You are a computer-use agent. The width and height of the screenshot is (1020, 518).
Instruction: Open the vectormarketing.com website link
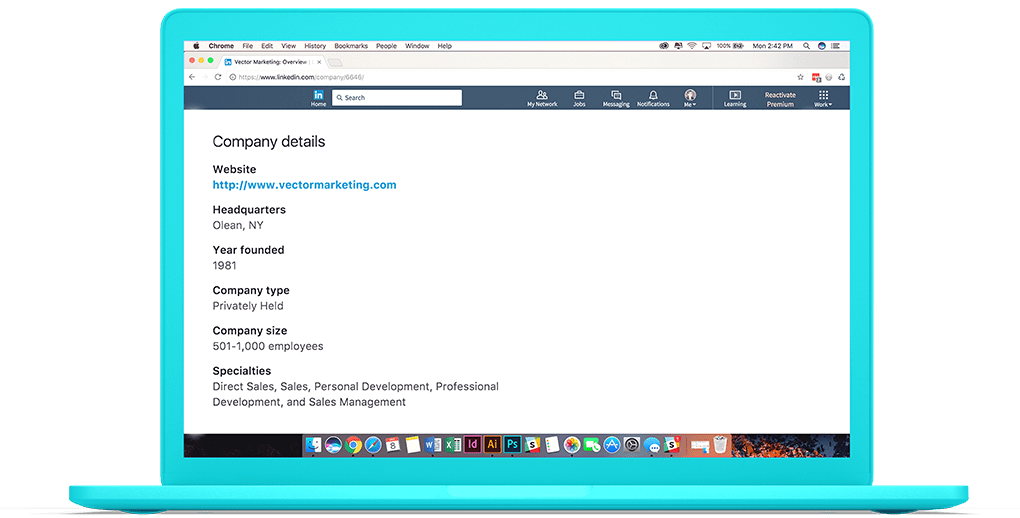click(x=304, y=185)
